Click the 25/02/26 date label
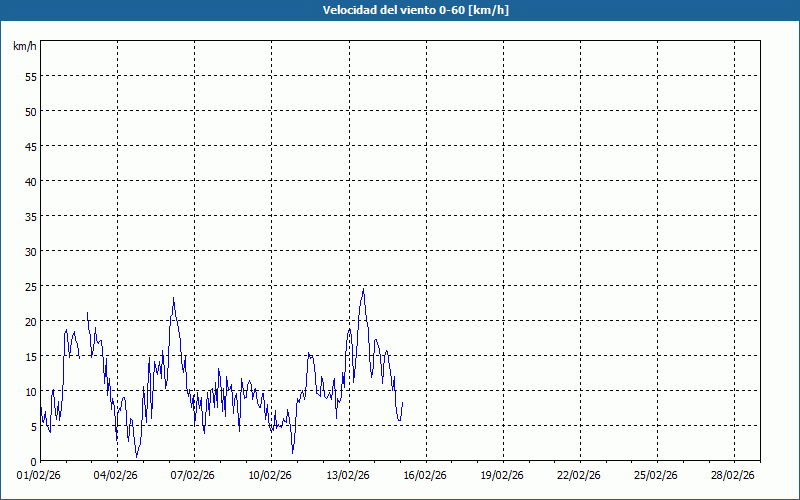 pos(657,476)
